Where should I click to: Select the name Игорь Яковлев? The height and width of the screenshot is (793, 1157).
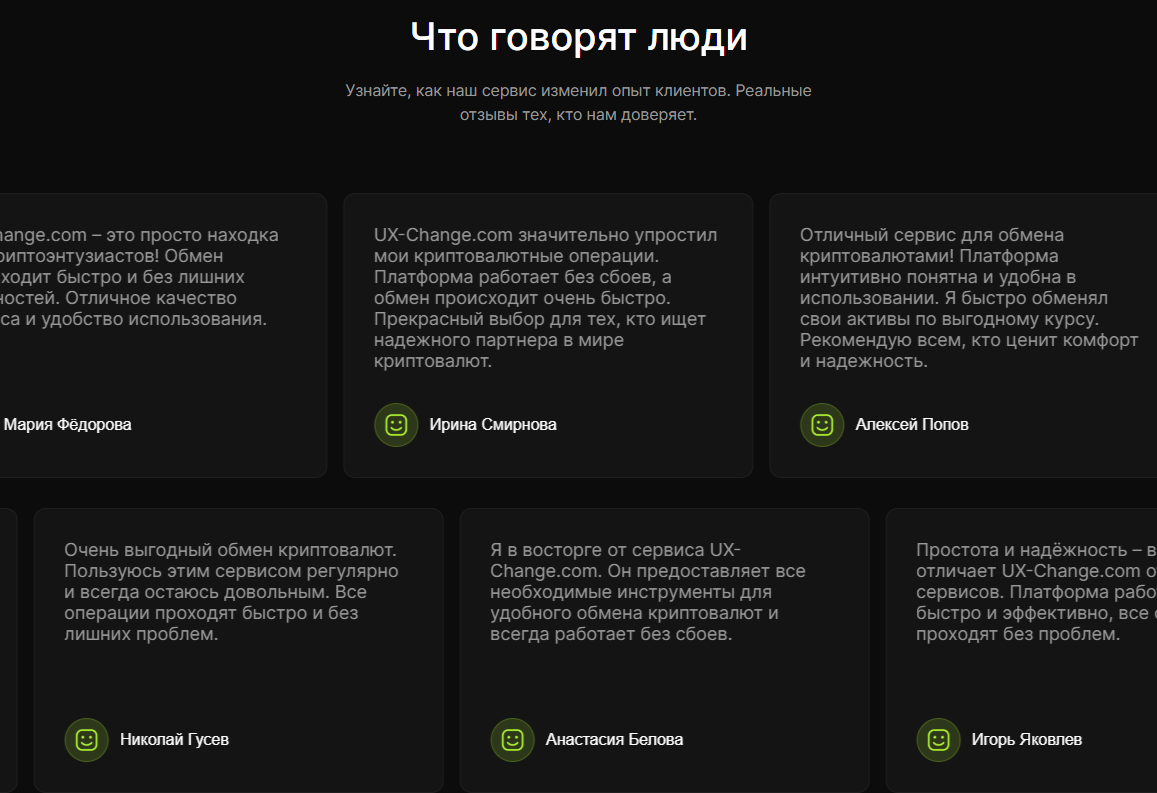click(x=1026, y=740)
